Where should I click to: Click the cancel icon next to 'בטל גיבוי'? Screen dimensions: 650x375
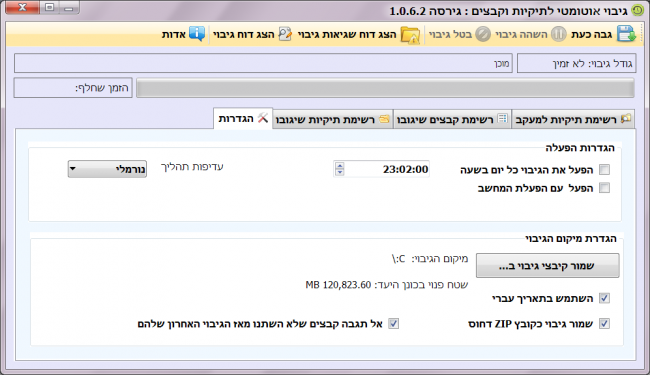pyautogui.click(x=483, y=34)
